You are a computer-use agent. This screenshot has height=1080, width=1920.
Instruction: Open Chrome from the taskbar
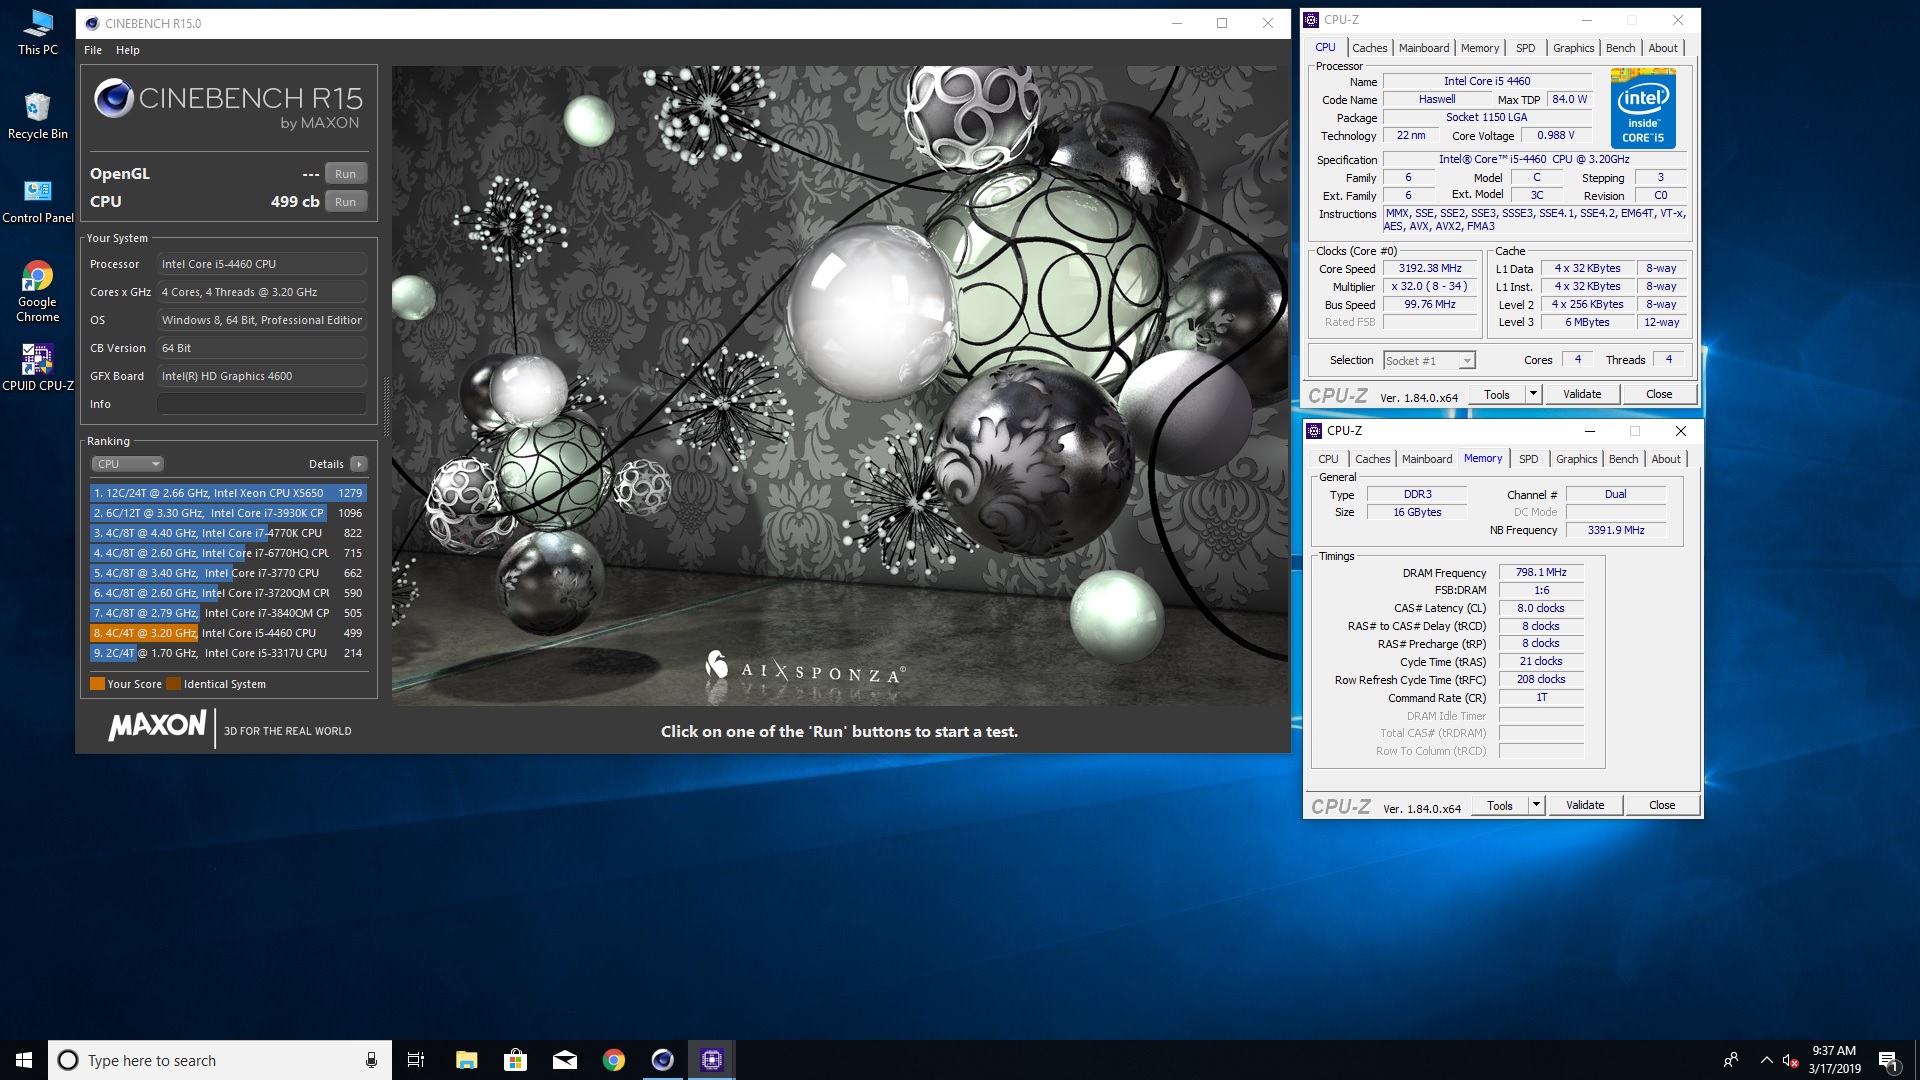pyautogui.click(x=613, y=1060)
